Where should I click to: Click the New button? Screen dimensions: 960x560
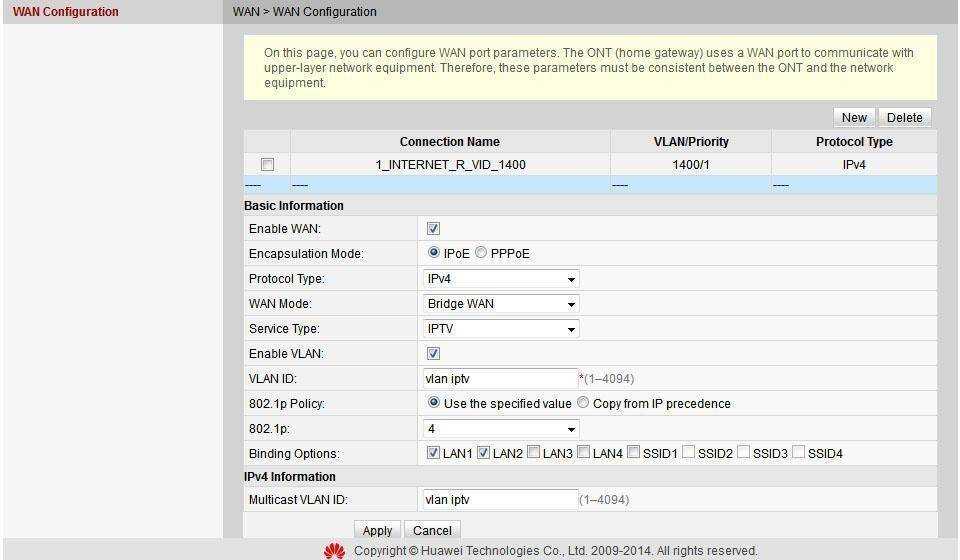coord(854,117)
